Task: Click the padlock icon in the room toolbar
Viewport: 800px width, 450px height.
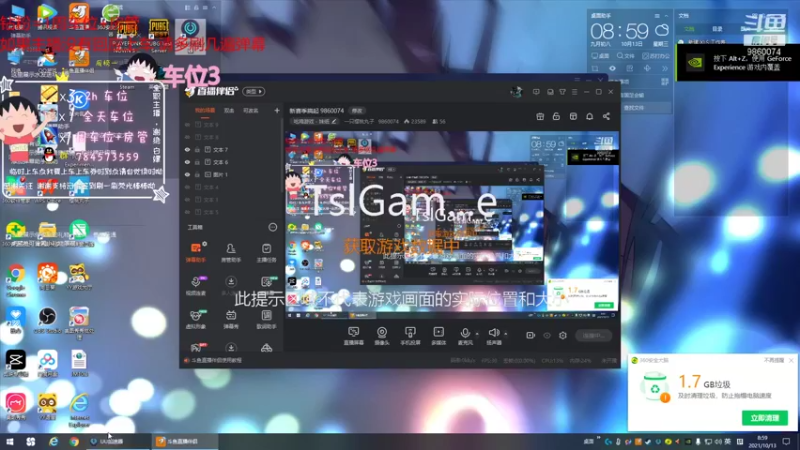Action: [x=556, y=116]
